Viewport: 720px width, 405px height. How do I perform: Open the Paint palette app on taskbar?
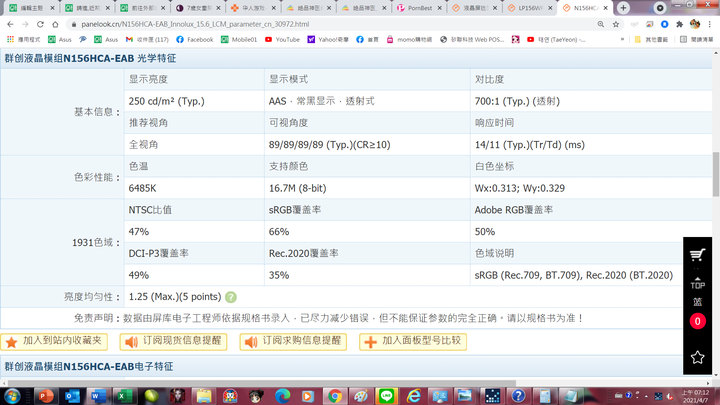(x=360, y=396)
